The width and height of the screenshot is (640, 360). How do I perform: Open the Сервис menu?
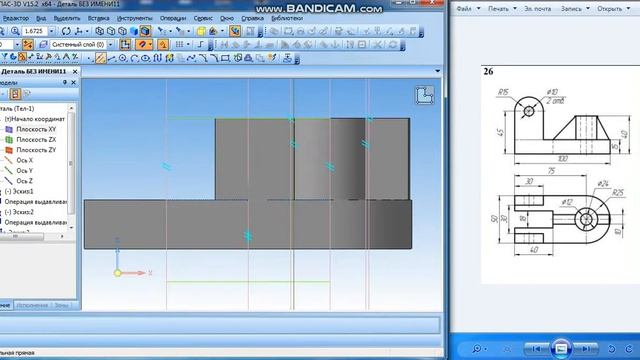203,18
